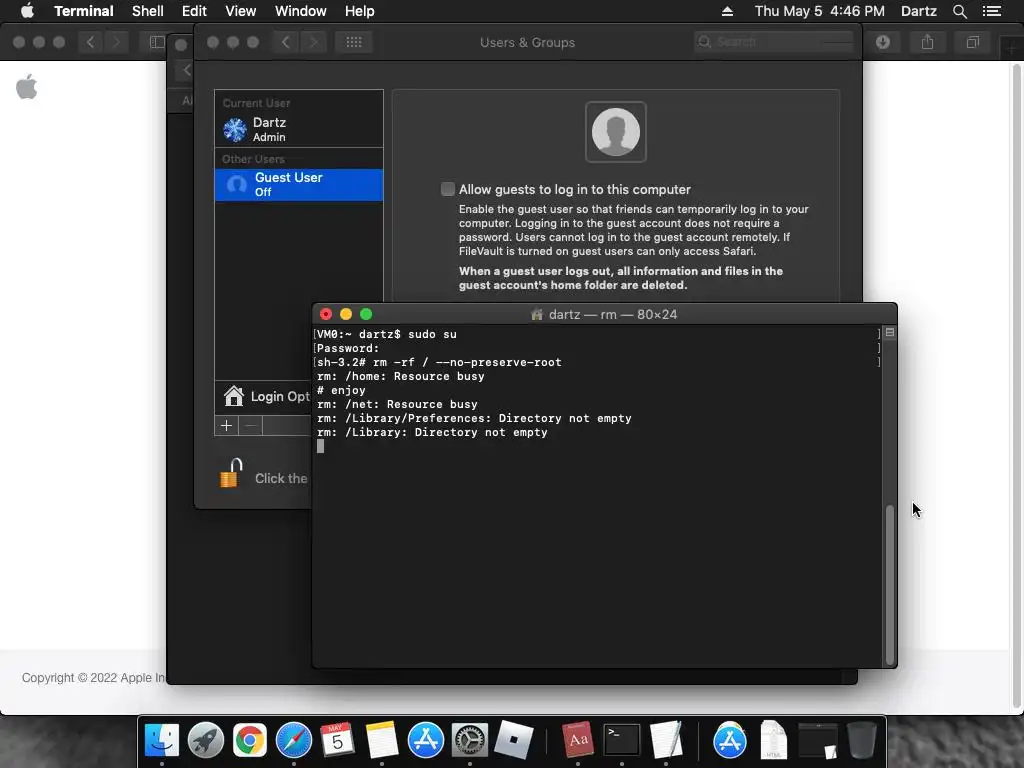
Task: Click the padlock icon to lock settings
Action: coord(231,473)
